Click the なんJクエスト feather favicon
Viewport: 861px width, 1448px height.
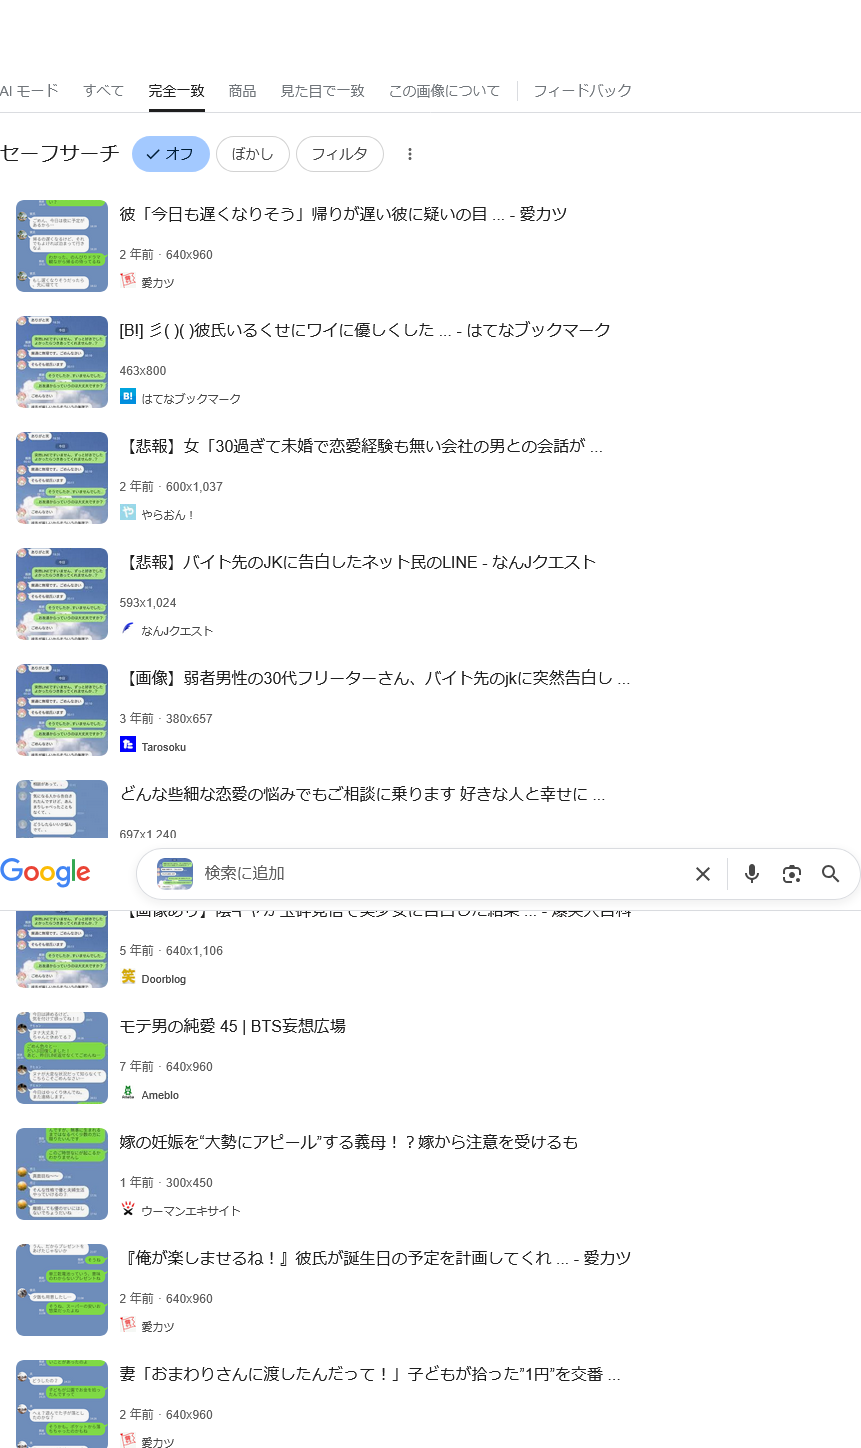[x=128, y=629]
